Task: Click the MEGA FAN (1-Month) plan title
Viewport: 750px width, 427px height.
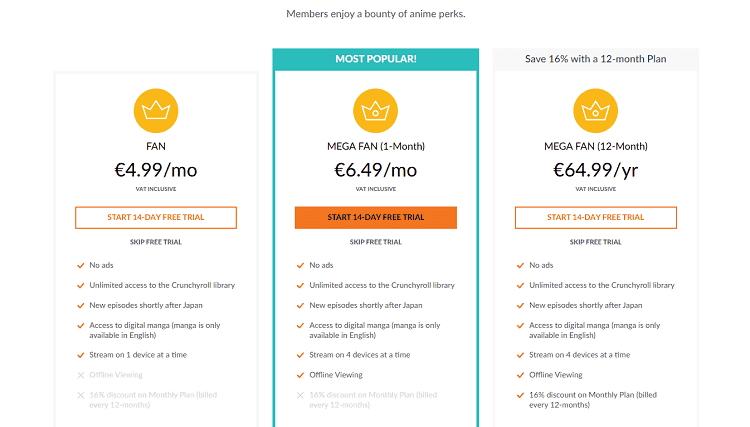Action: click(x=376, y=146)
